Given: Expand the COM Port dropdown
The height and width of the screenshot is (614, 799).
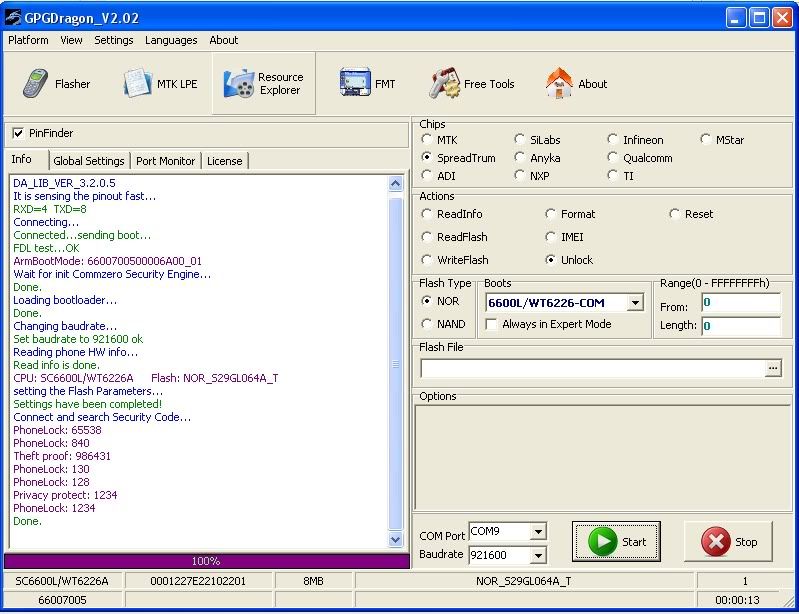Looking at the screenshot, I should click(538, 532).
